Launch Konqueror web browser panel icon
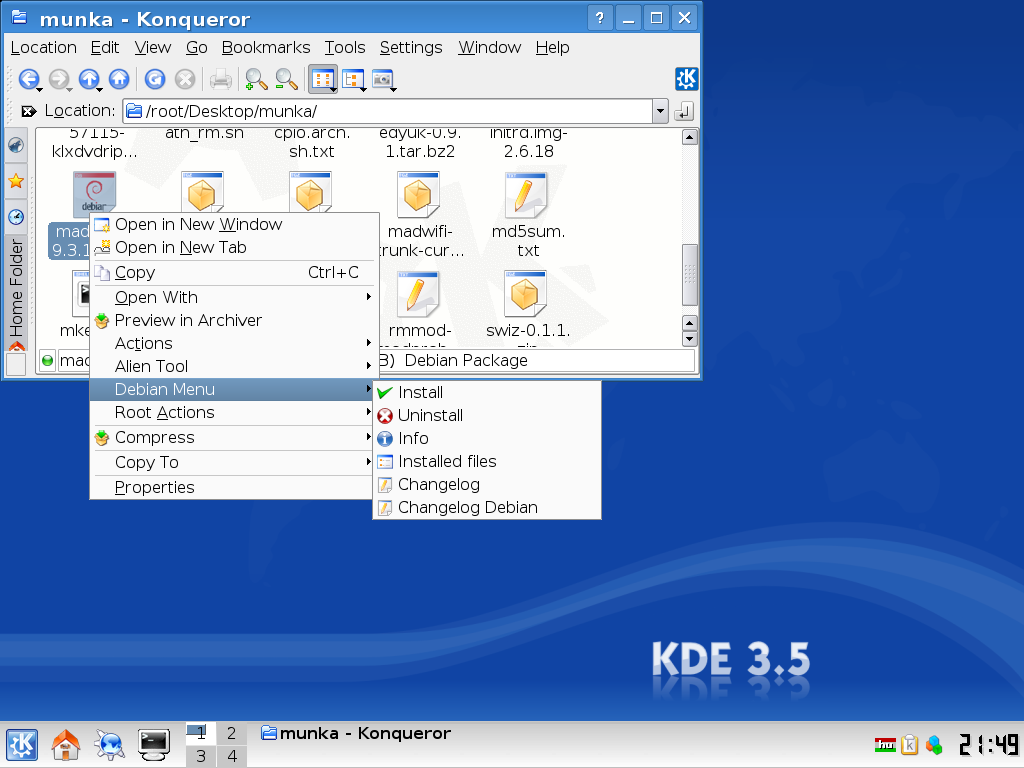This screenshot has width=1024, height=768. pos(109,744)
